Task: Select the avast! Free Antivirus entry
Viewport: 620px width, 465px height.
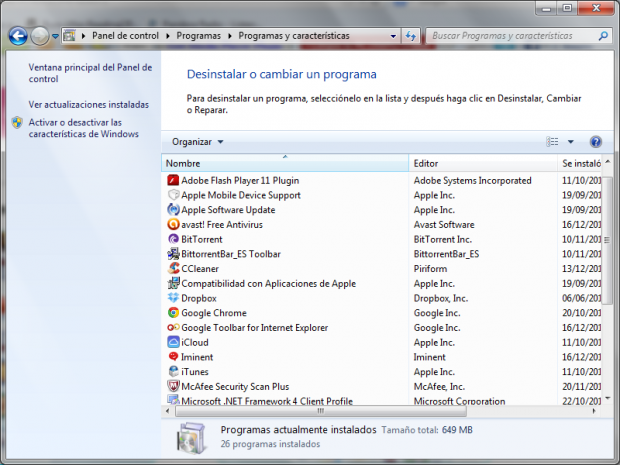Action: click(222, 224)
